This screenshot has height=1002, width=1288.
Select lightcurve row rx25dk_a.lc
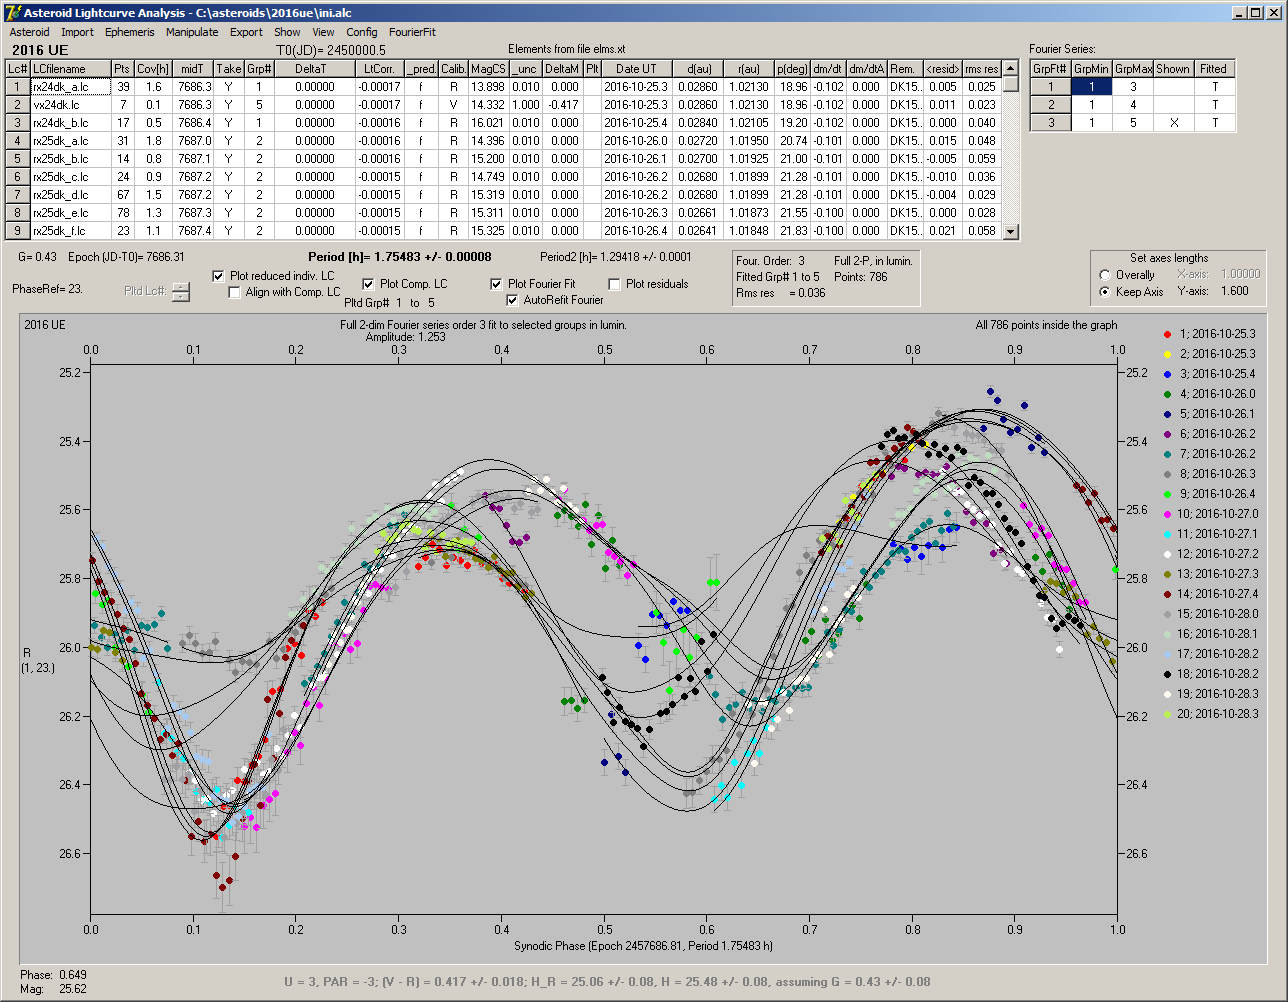(504, 141)
